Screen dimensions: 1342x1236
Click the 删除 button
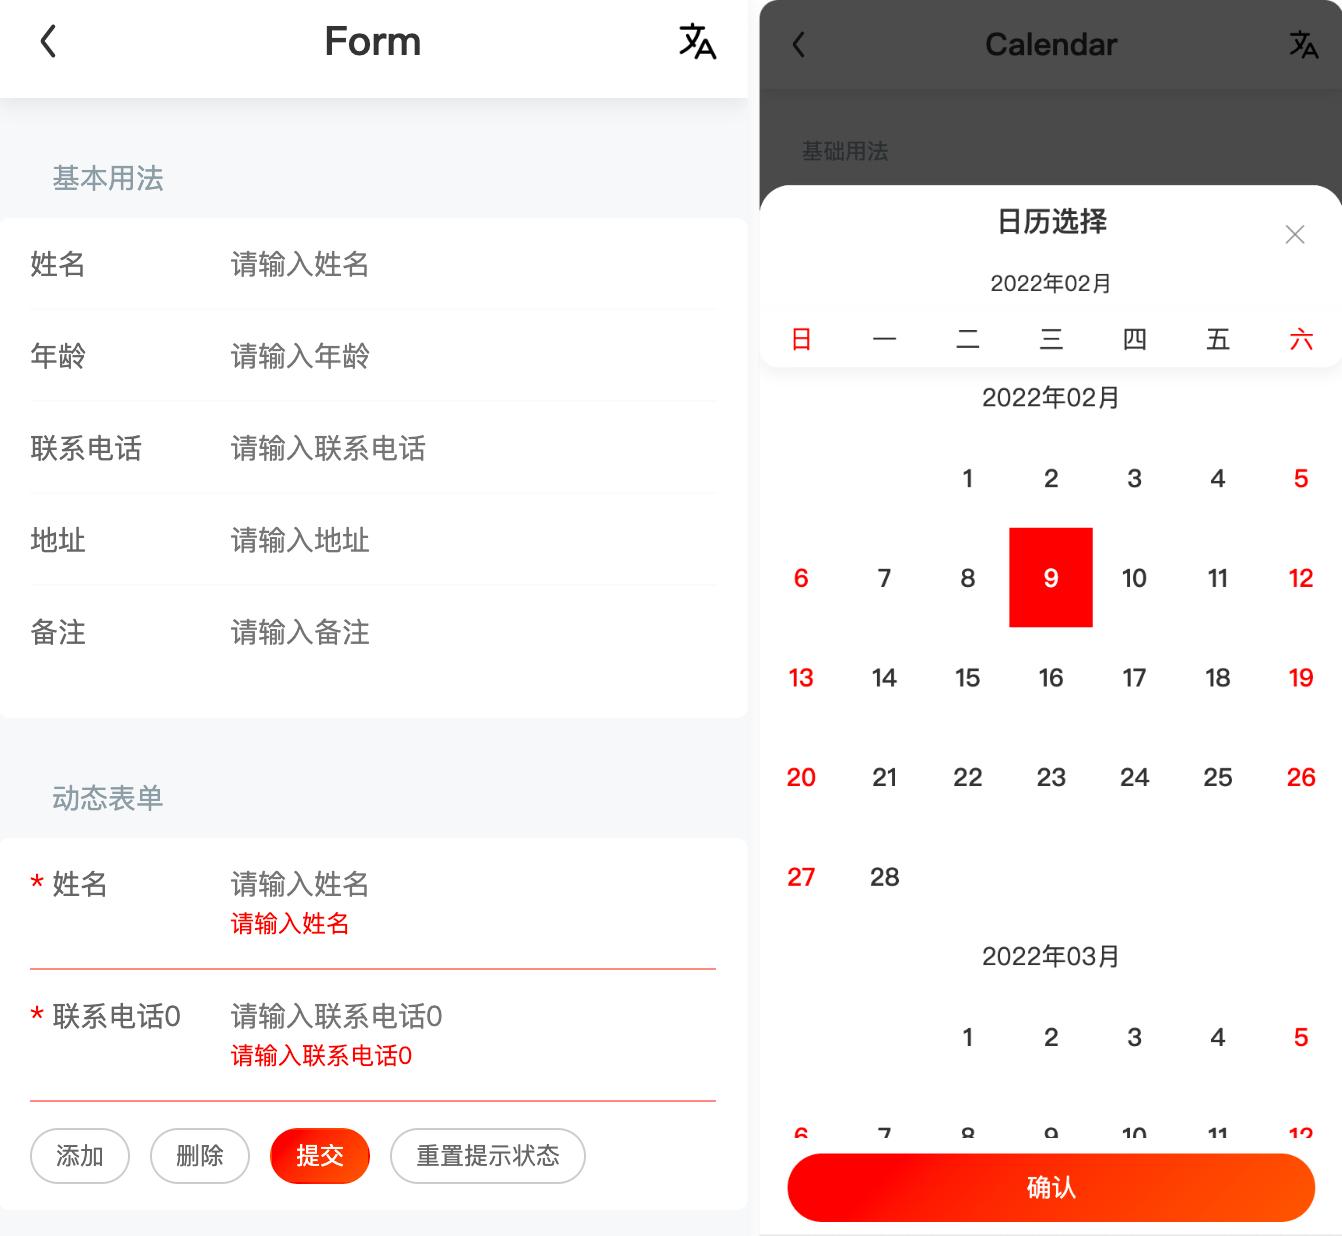(200, 1156)
